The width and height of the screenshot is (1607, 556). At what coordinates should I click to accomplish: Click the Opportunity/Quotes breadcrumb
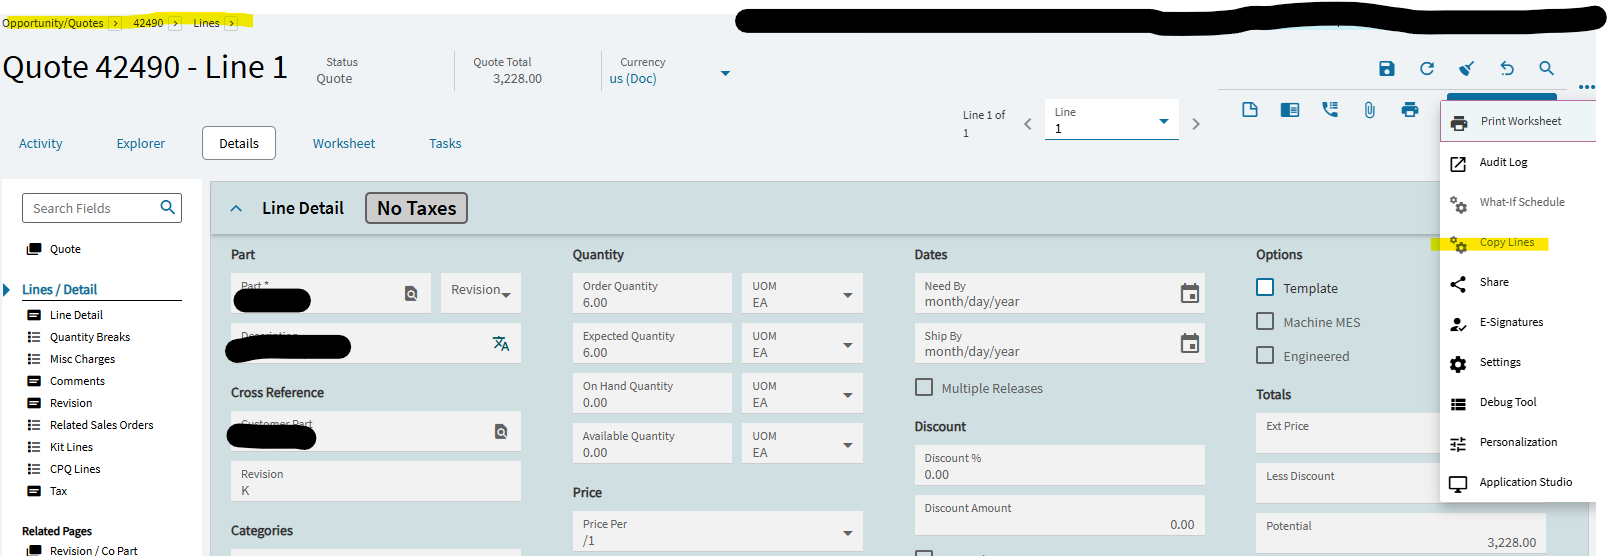point(53,23)
